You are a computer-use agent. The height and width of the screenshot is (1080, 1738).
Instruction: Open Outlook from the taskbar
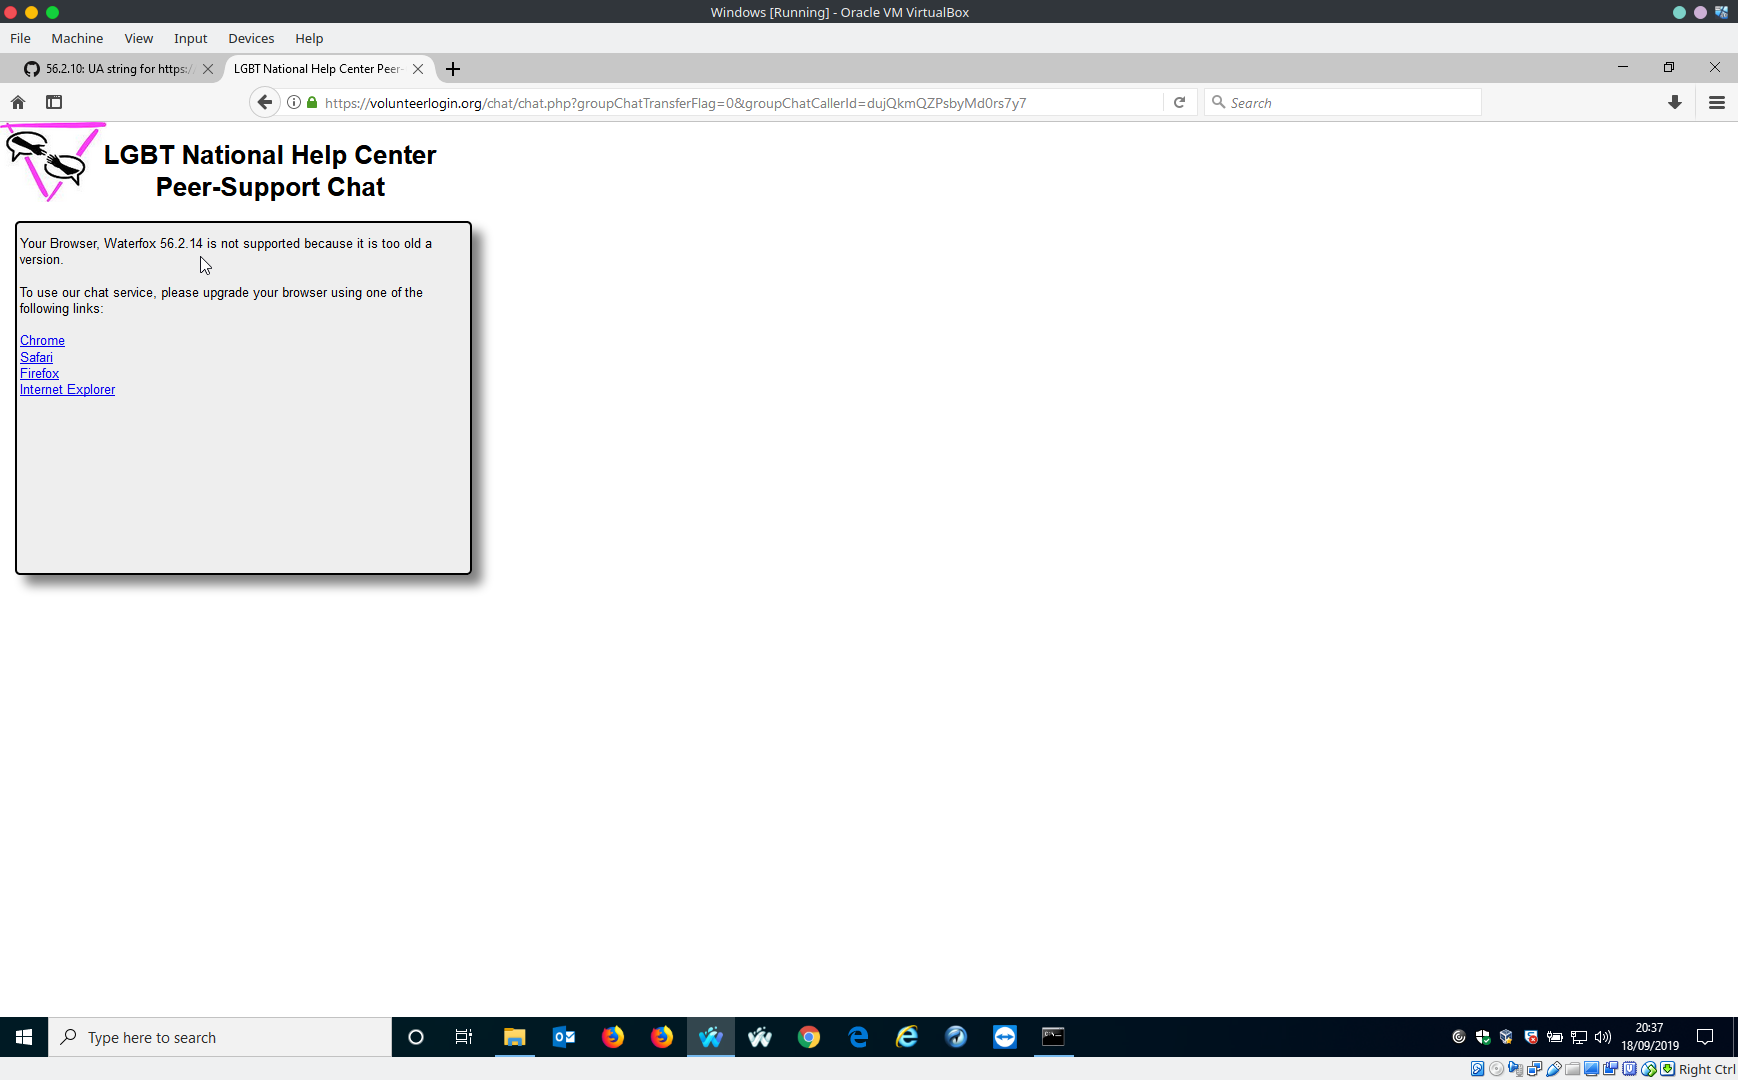pyautogui.click(x=564, y=1037)
